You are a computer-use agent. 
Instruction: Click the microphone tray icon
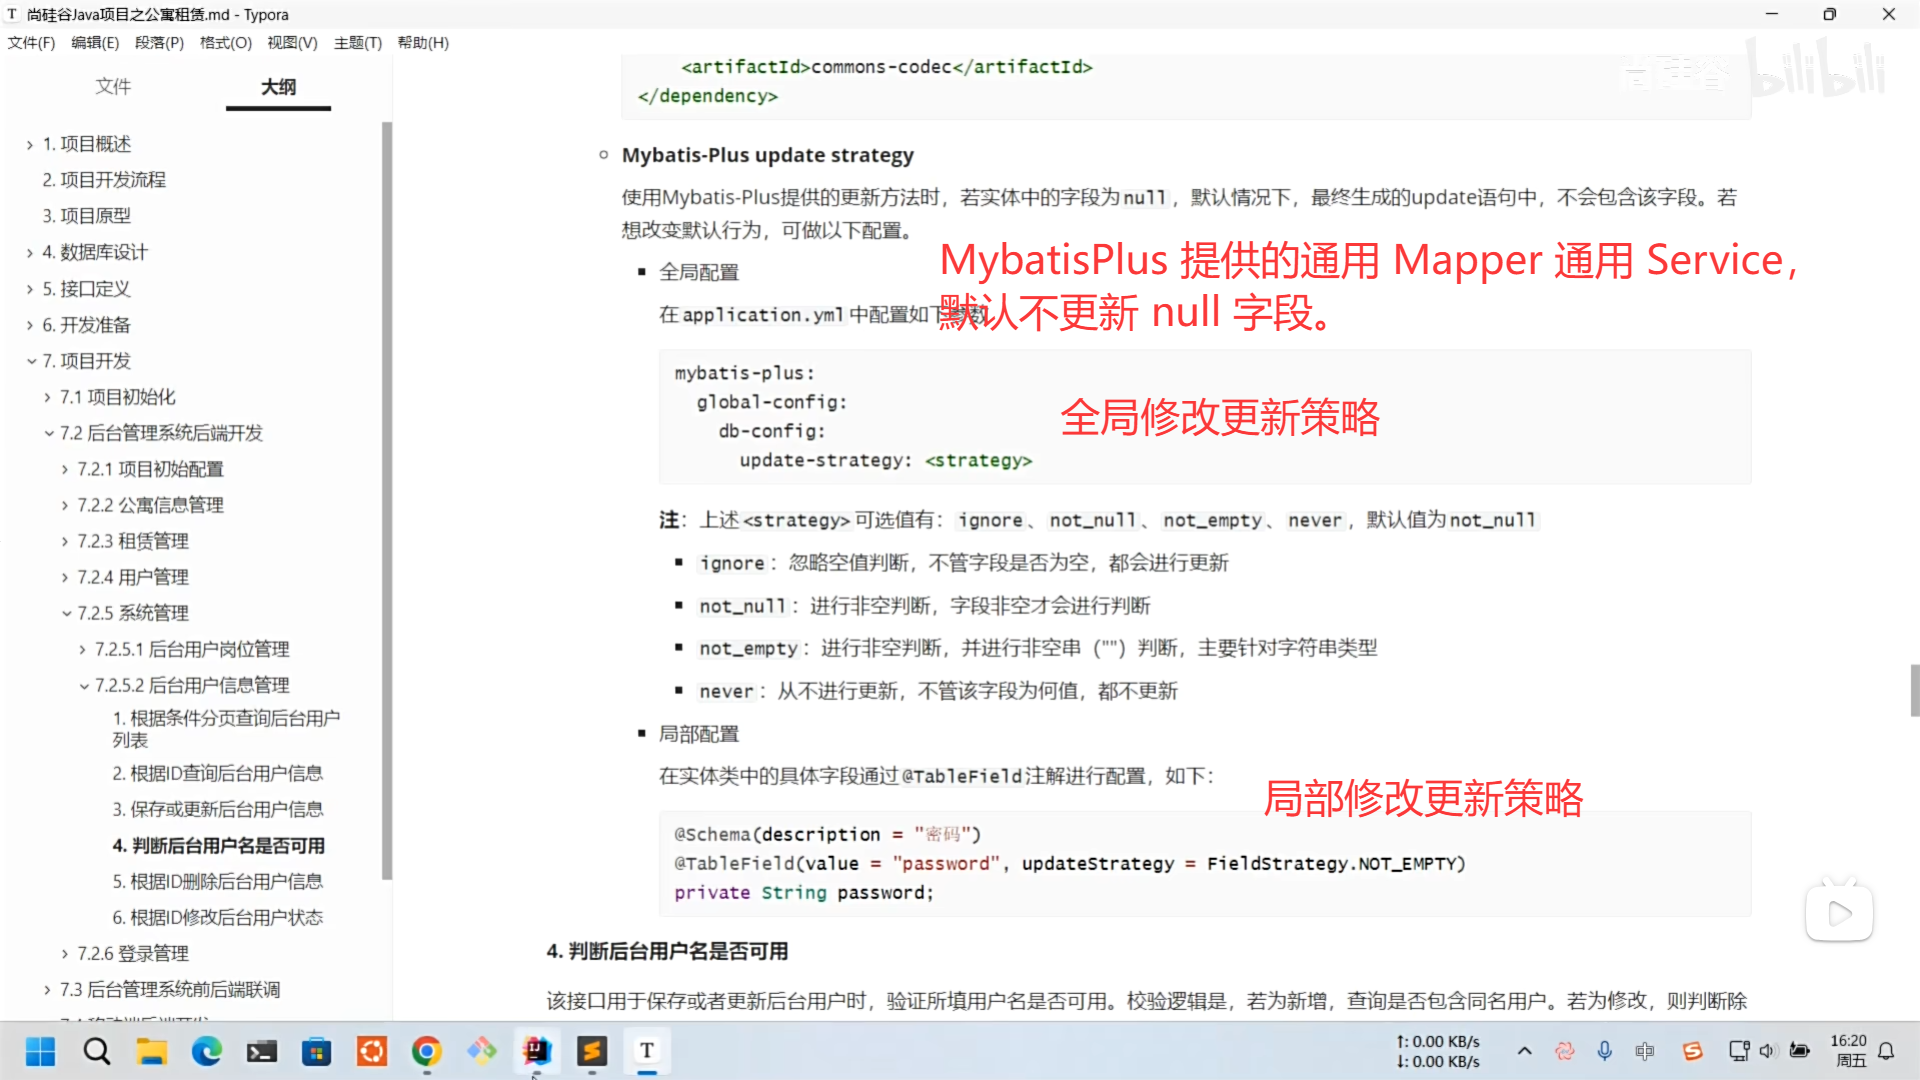1604,1051
